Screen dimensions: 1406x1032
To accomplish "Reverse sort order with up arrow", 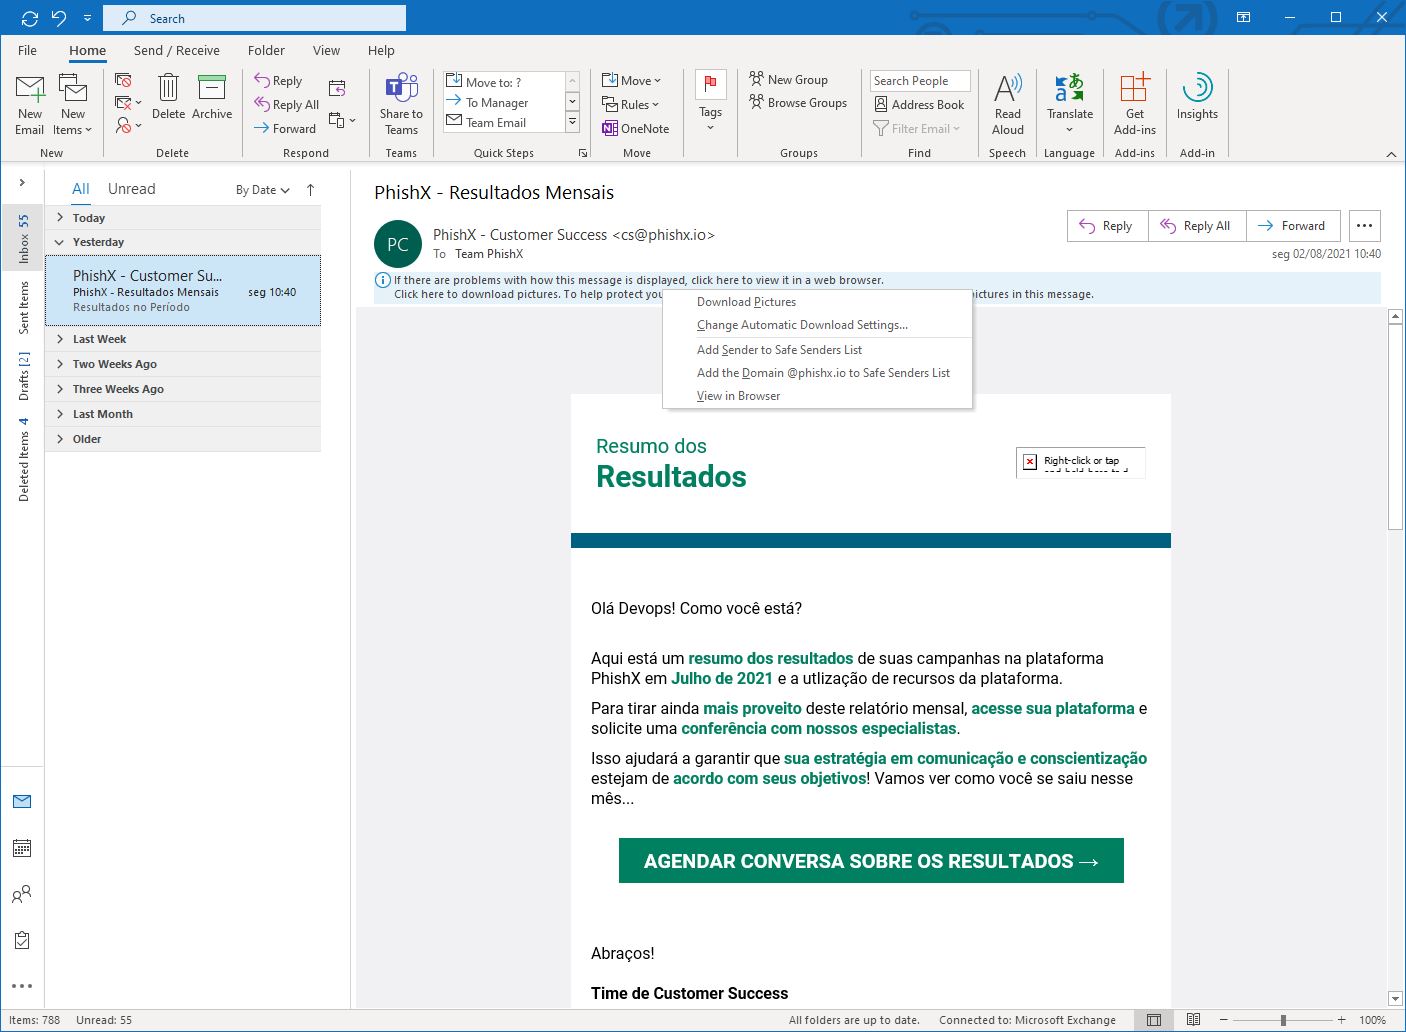I will point(310,189).
